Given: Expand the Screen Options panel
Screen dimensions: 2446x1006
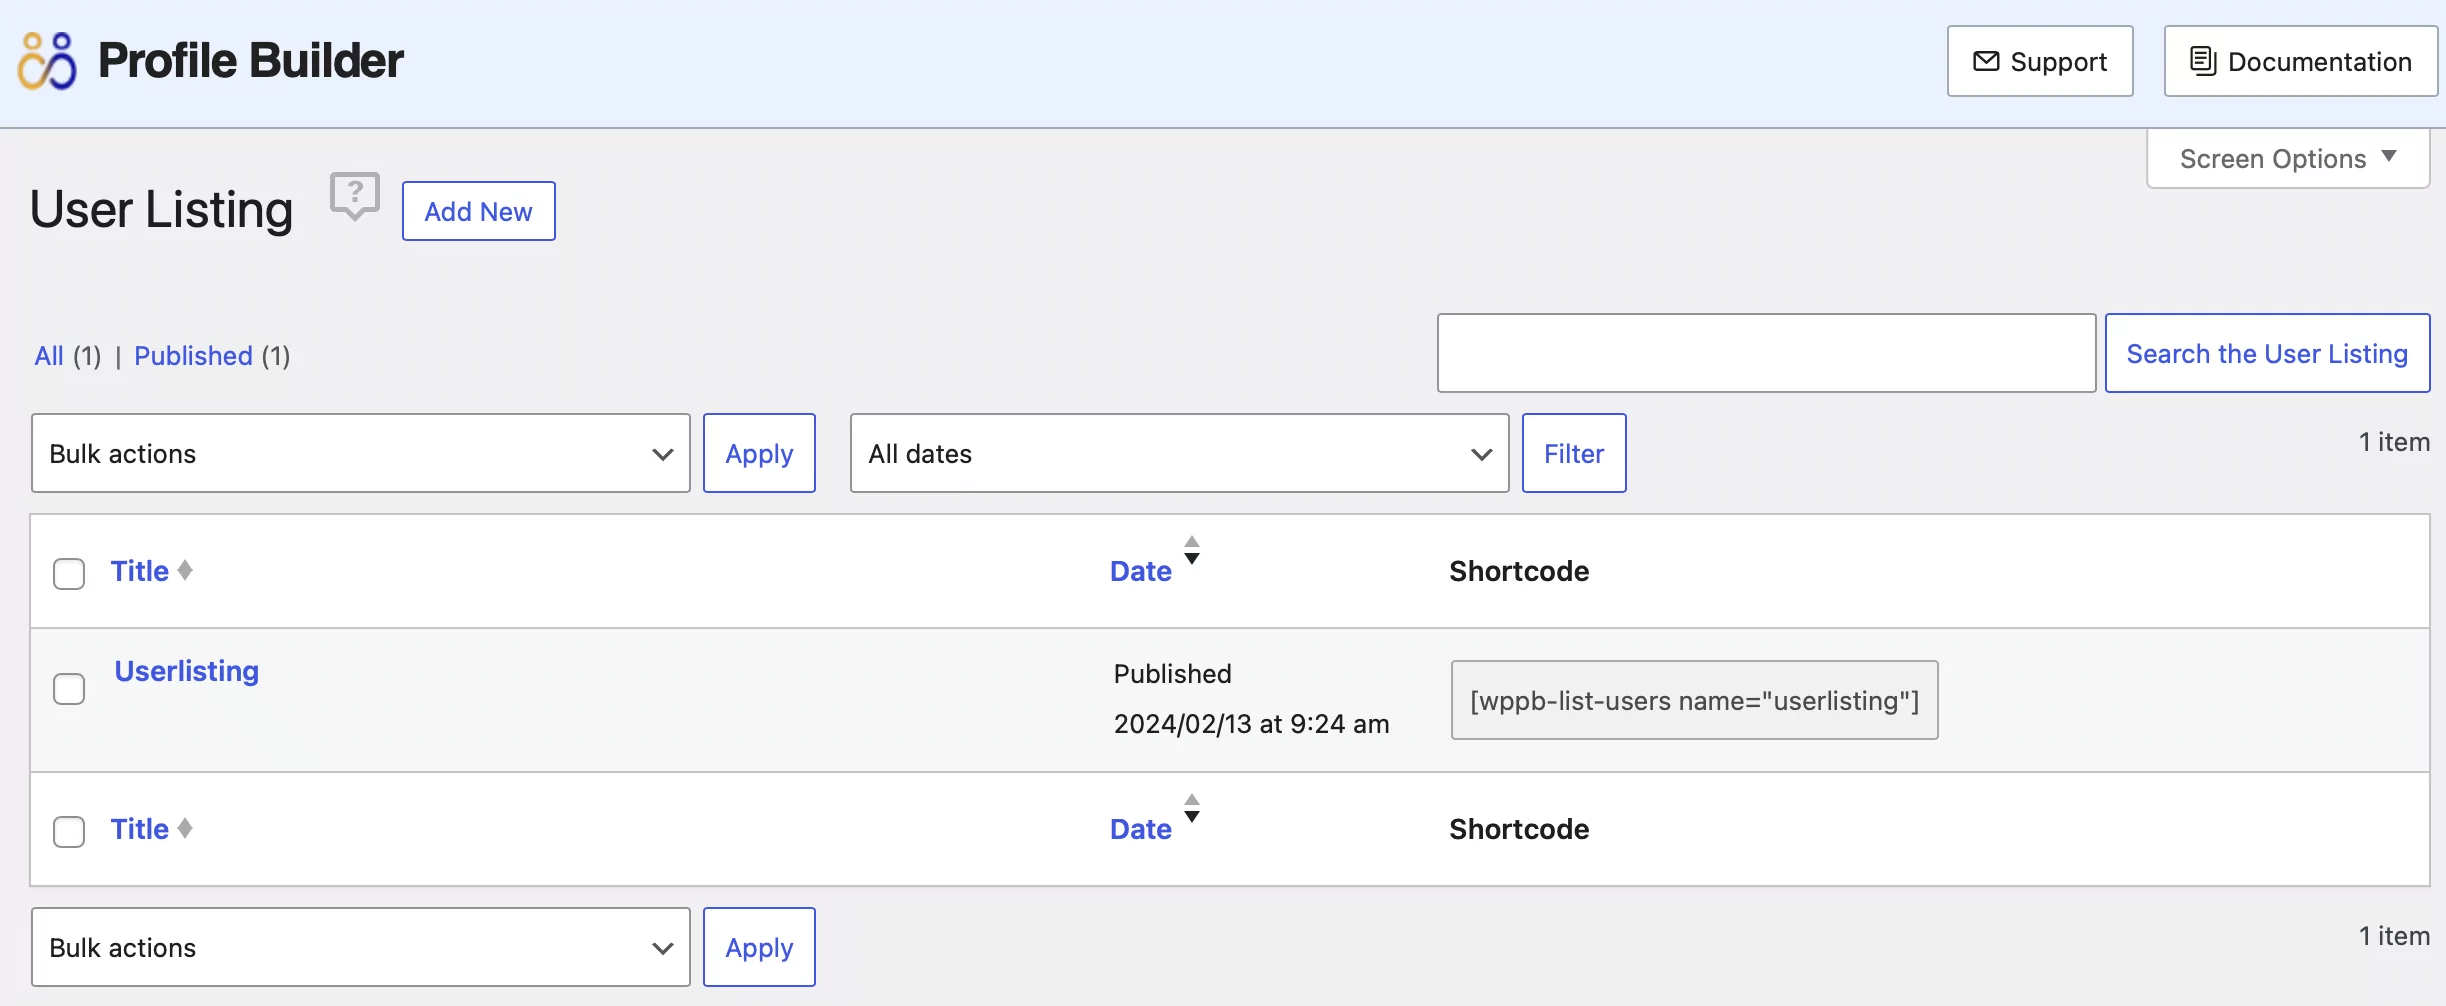Looking at the screenshot, I should [2288, 158].
